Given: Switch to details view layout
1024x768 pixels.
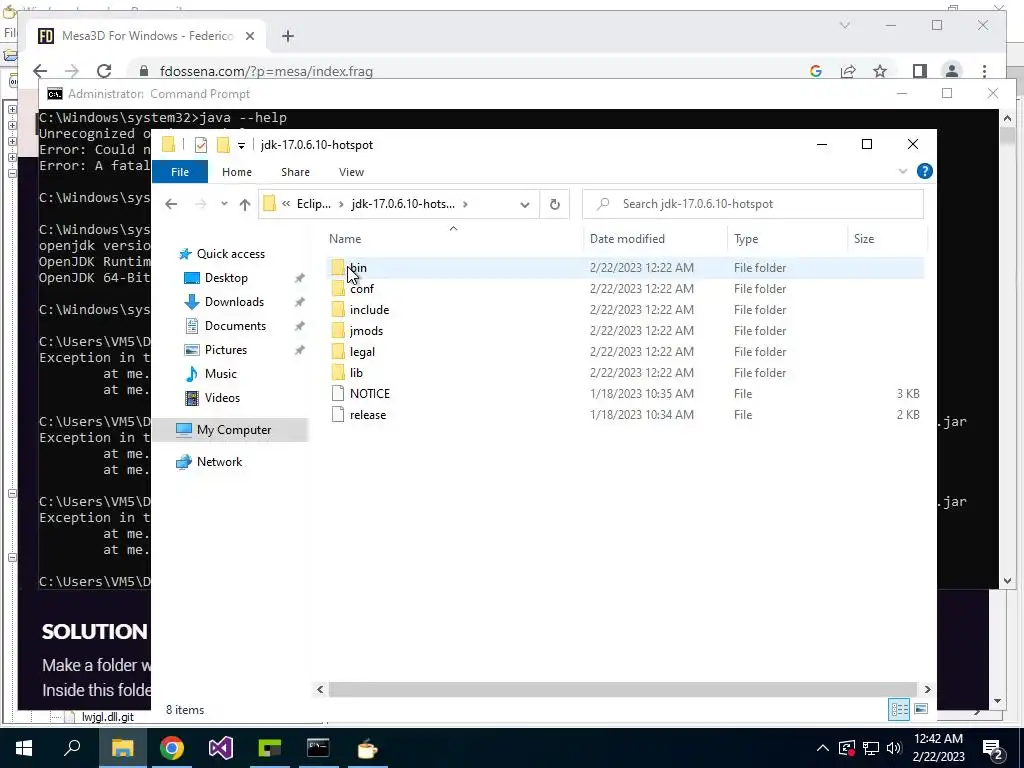Looking at the screenshot, I should point(899,709).
